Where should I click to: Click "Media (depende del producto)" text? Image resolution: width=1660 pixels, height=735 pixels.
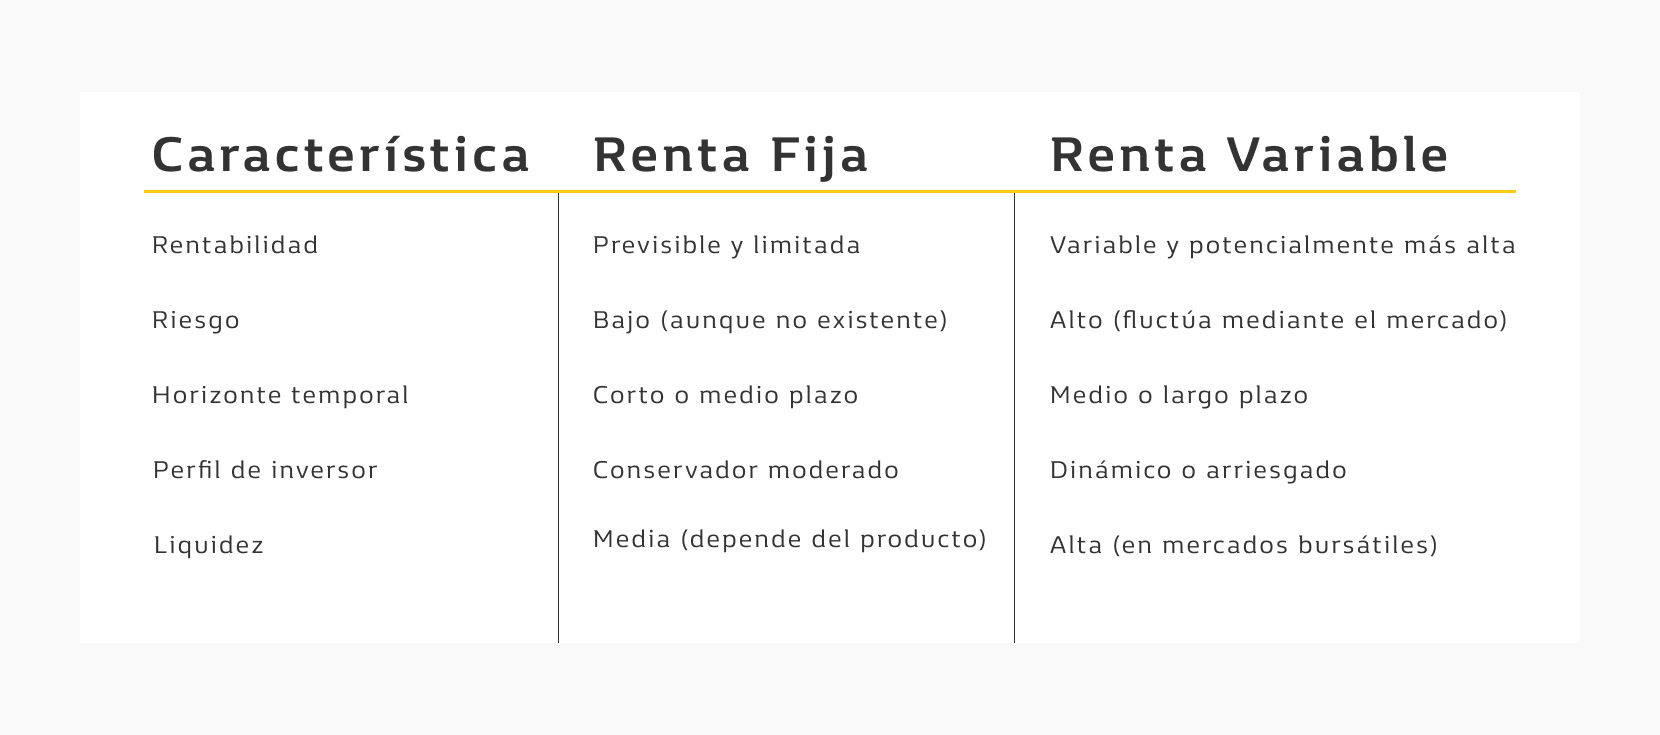coord(789,539)
